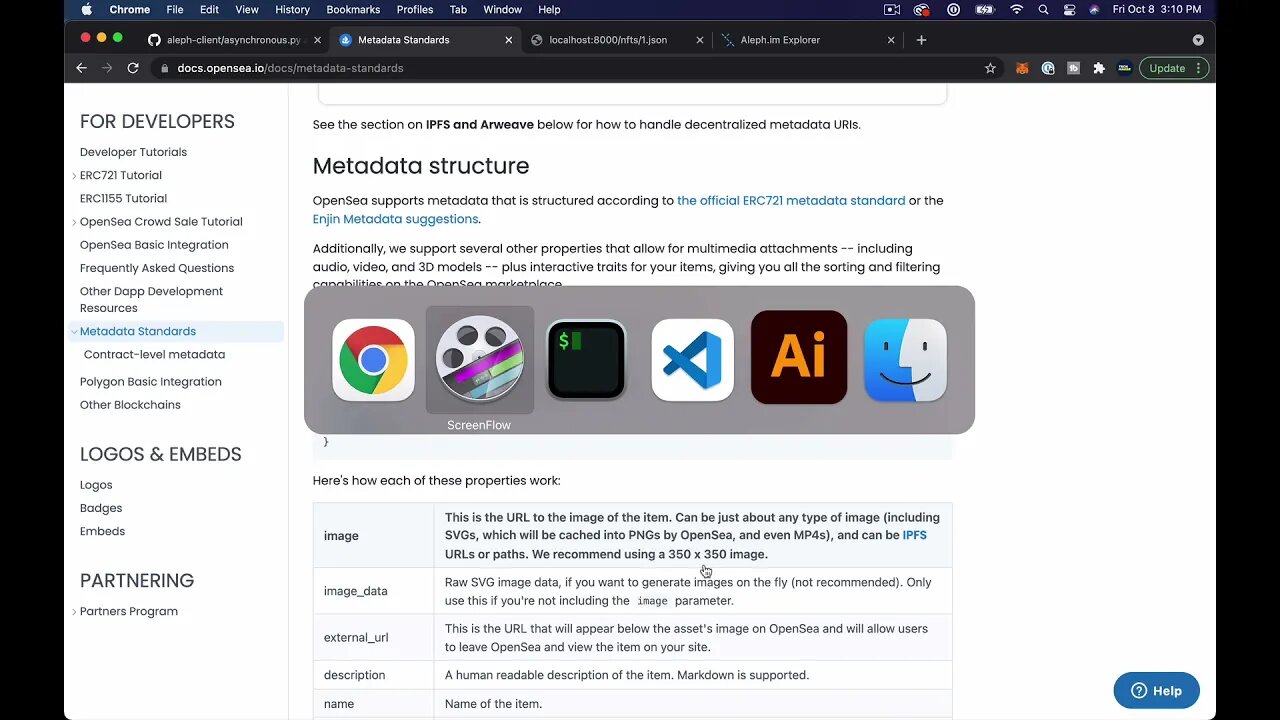Click the Apple menu logo
Image resolution: width=1280 pixels, height=720 pixels.
tap(86, 9)
